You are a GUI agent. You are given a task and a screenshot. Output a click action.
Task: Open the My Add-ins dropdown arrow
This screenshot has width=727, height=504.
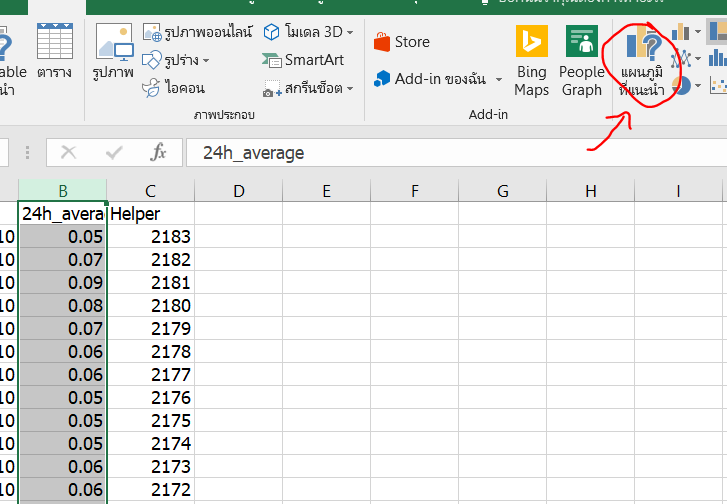[x=498, y=79]
